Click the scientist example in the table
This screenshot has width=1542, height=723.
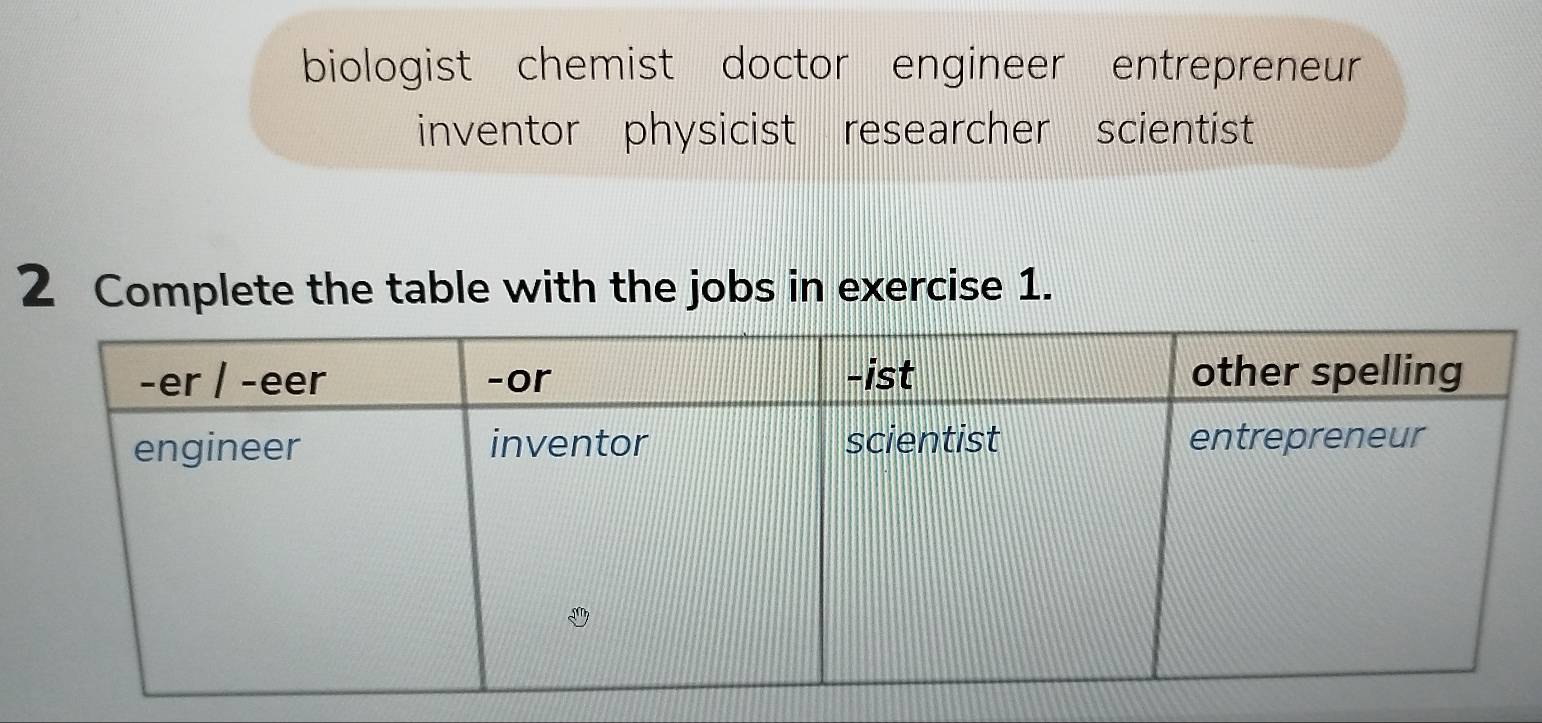922,438
